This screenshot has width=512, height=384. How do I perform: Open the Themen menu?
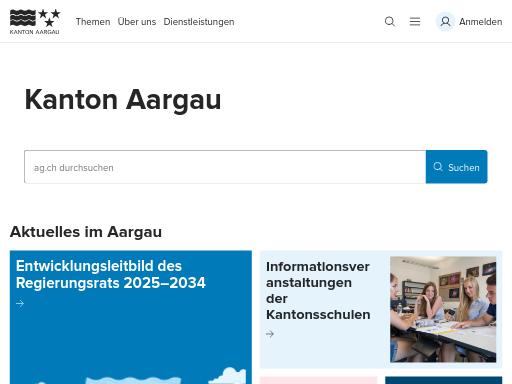point(93,22)
